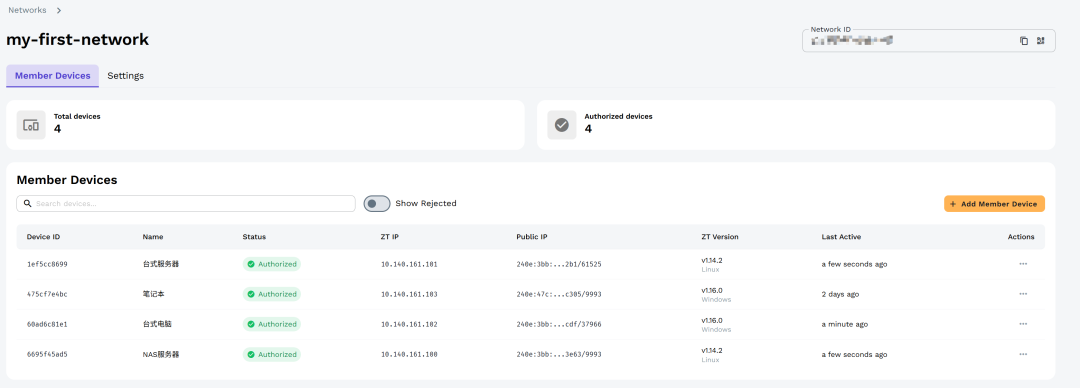Screen dimensions: 1080x388
Task: Focus the Search devices input field
Action: (x=186, y=203)
